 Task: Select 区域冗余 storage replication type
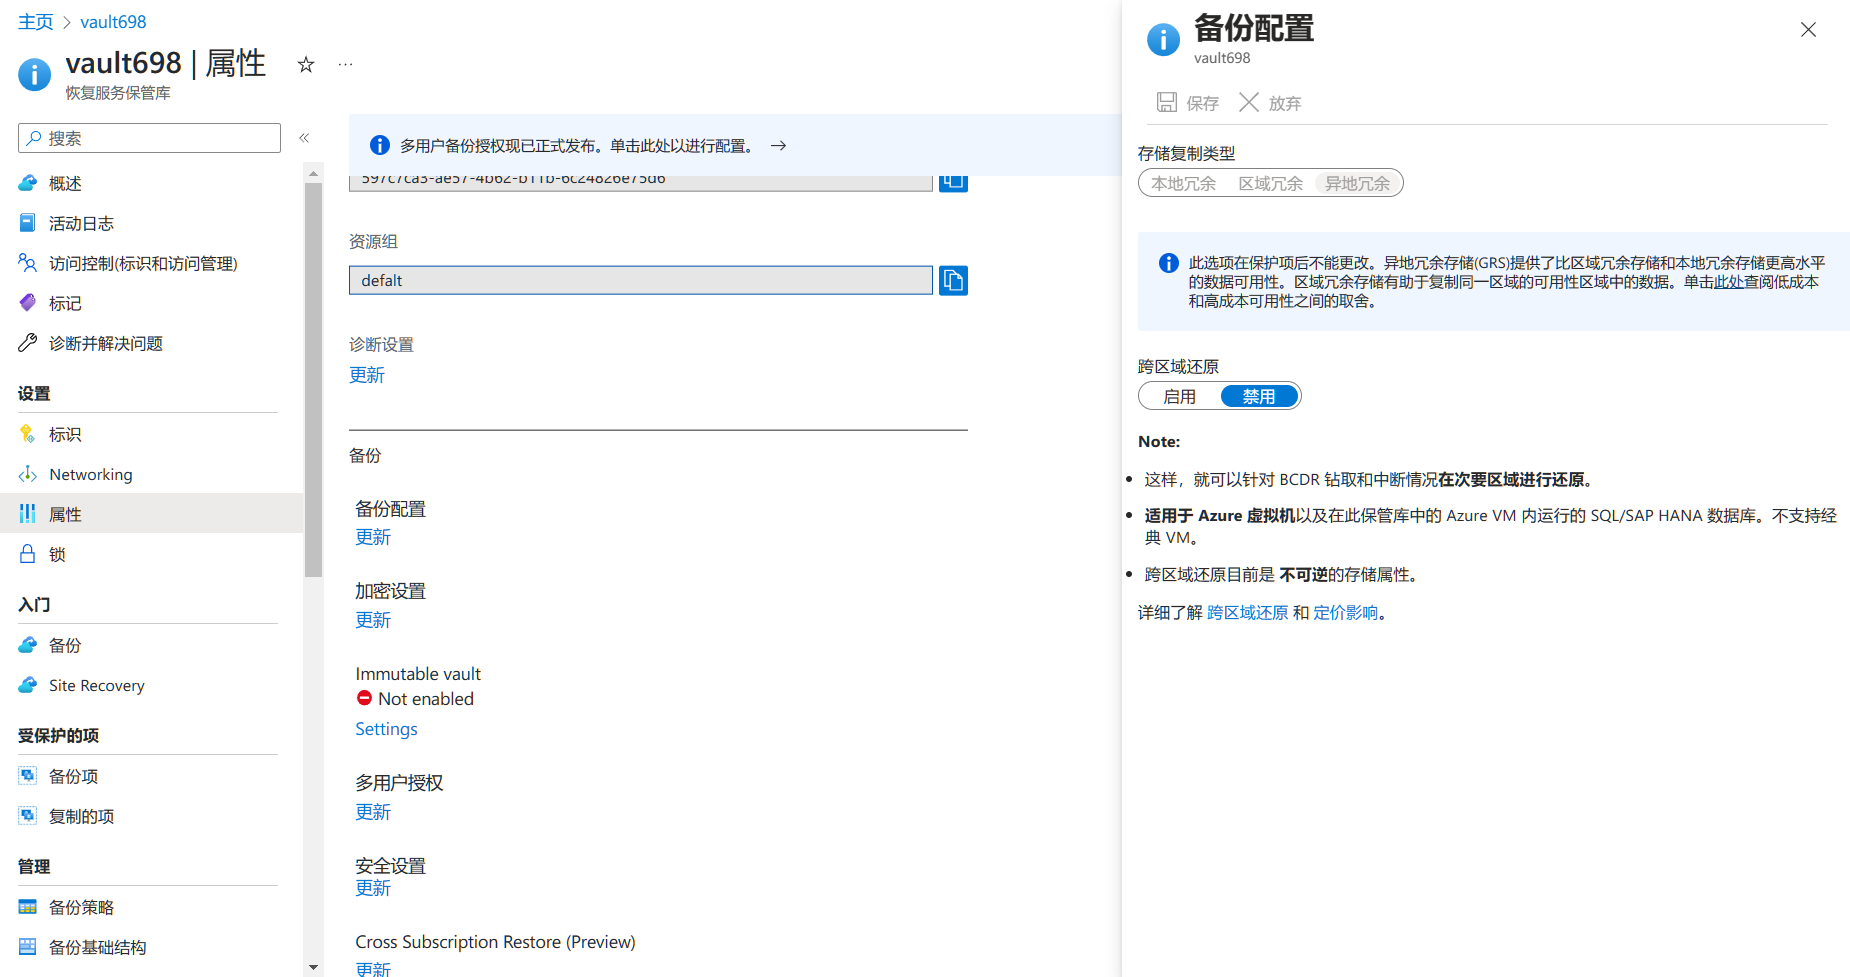pos(1270,184)
